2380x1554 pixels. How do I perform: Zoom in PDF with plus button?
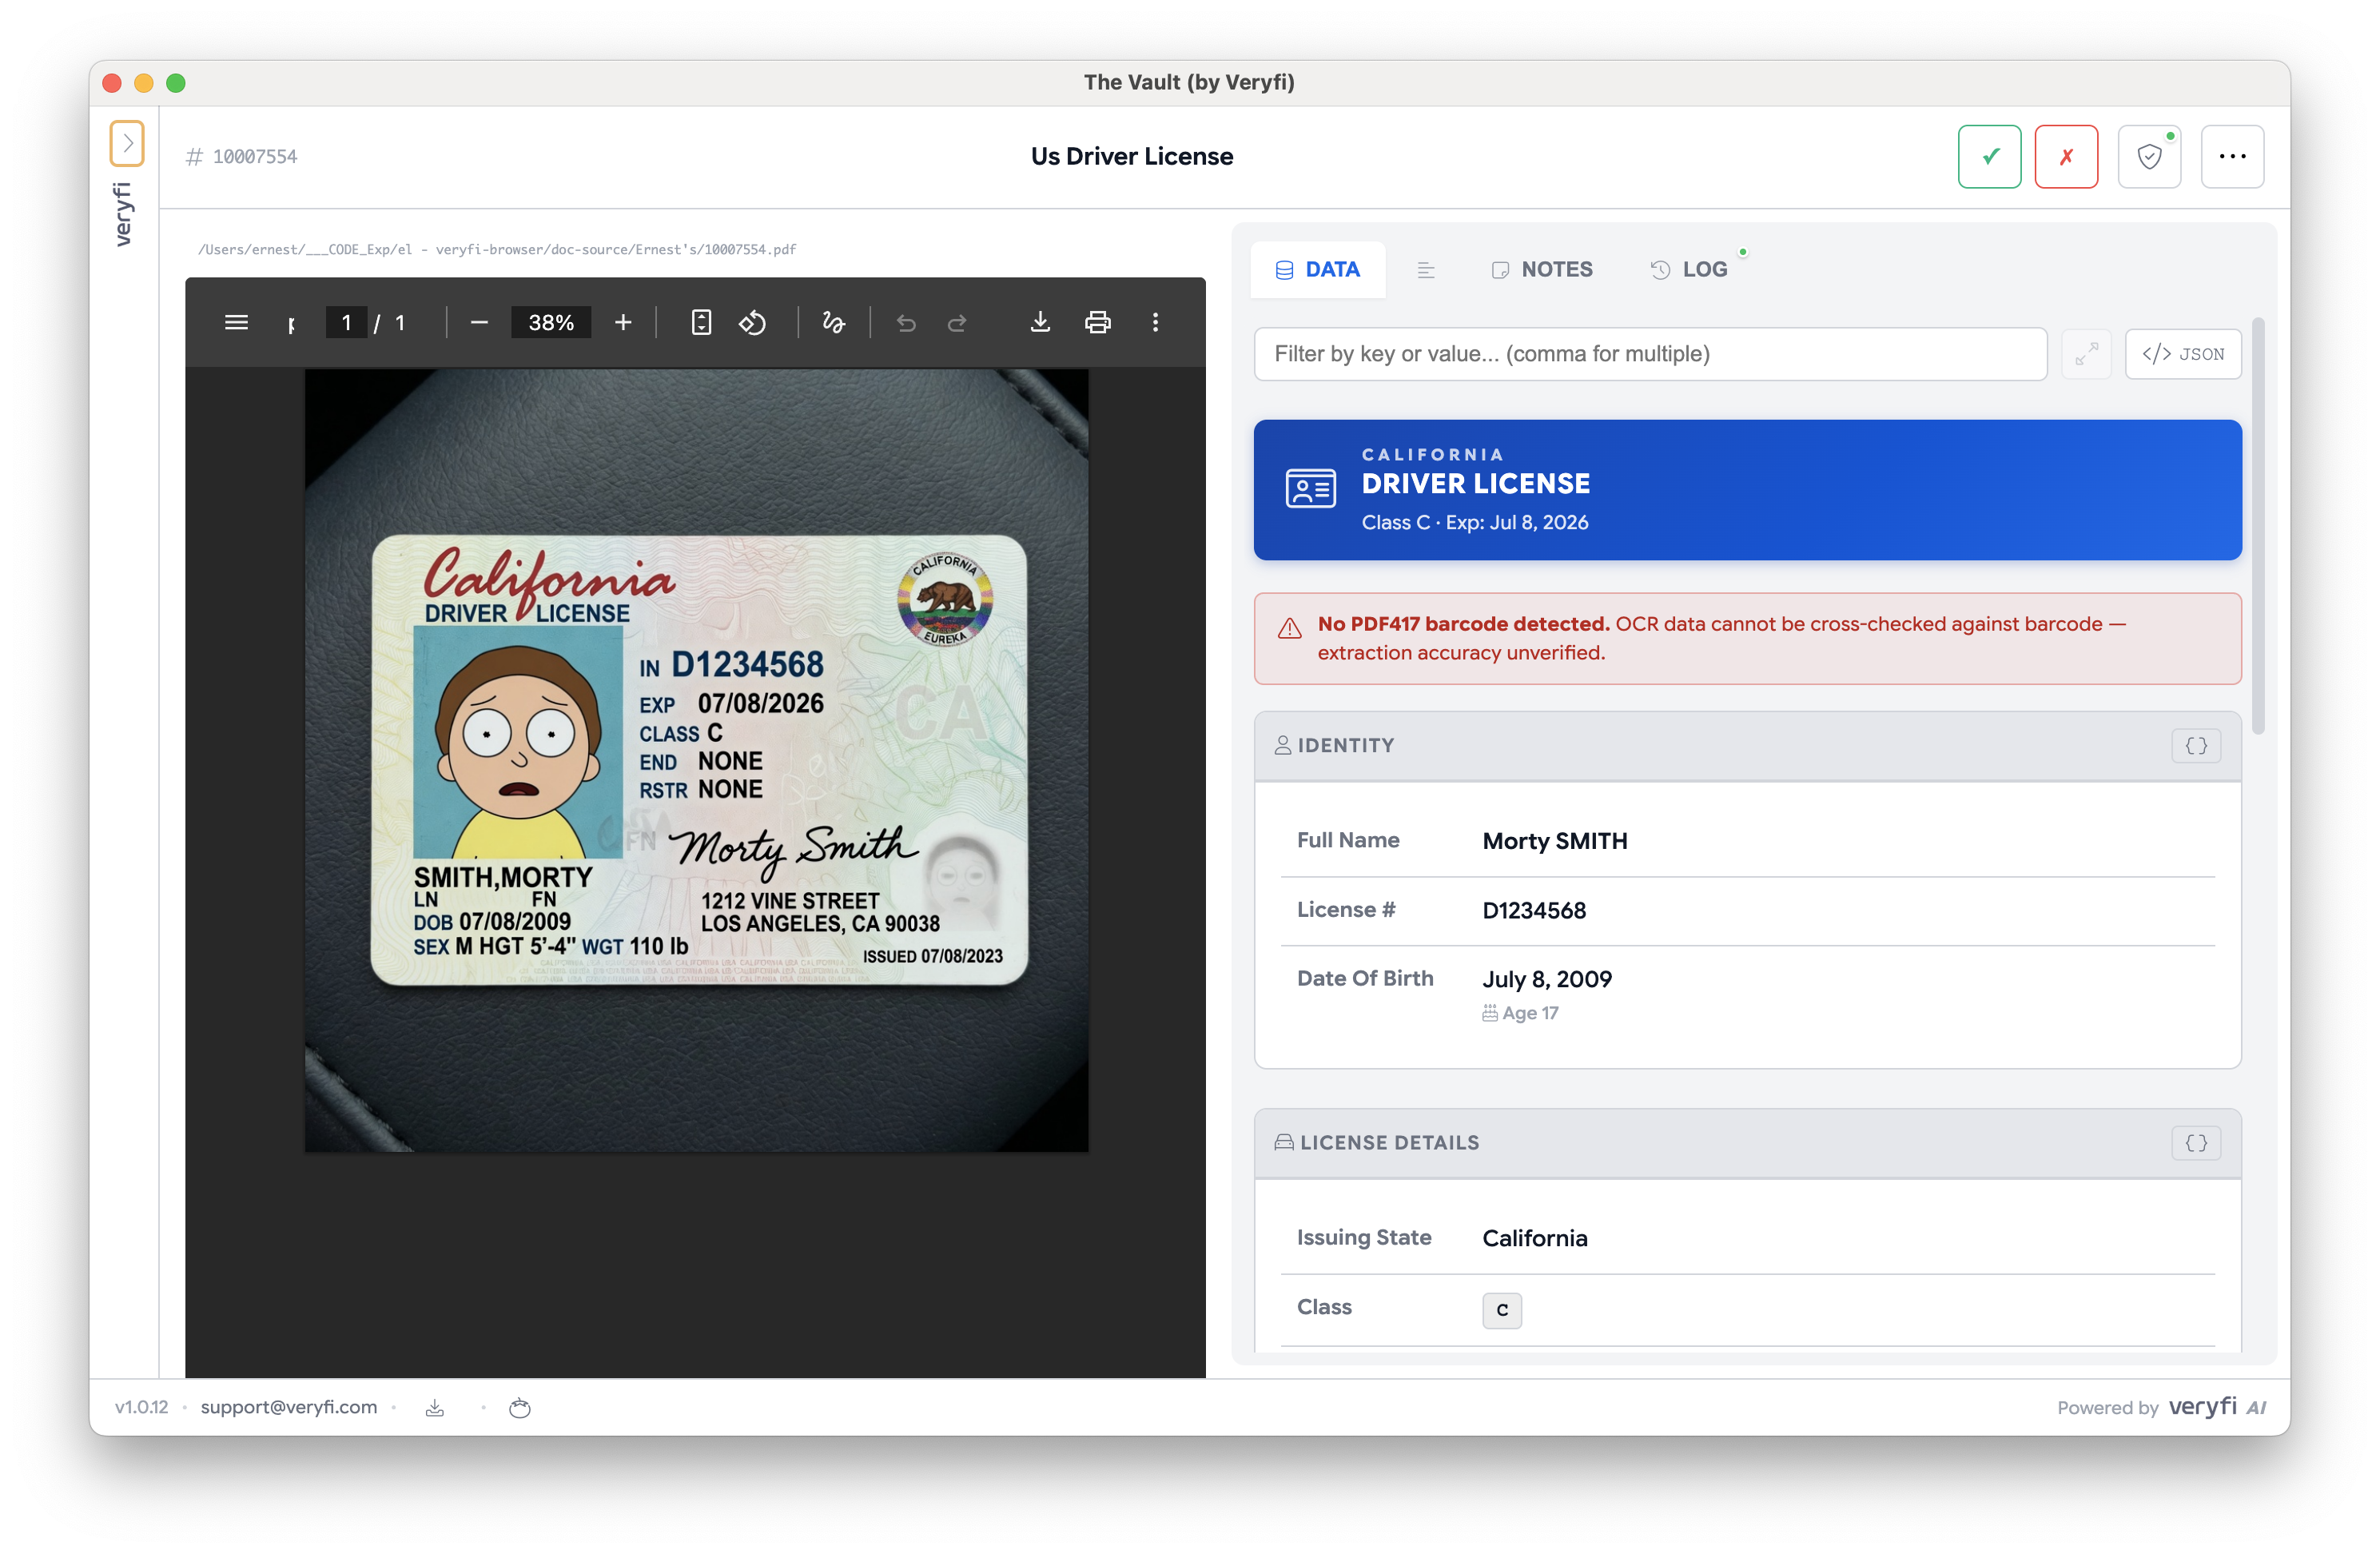tap(623, 322)
